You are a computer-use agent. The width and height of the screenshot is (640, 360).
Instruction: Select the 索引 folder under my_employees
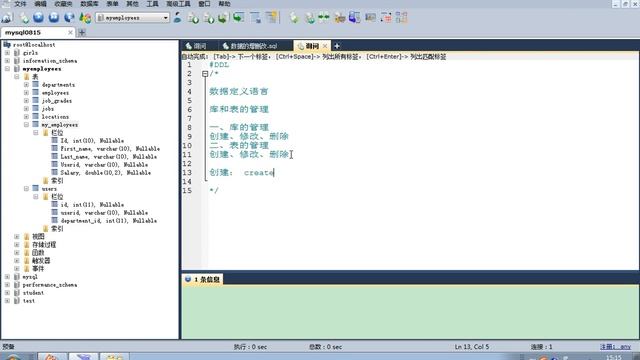pyautogui.click(x=57, y=181)
